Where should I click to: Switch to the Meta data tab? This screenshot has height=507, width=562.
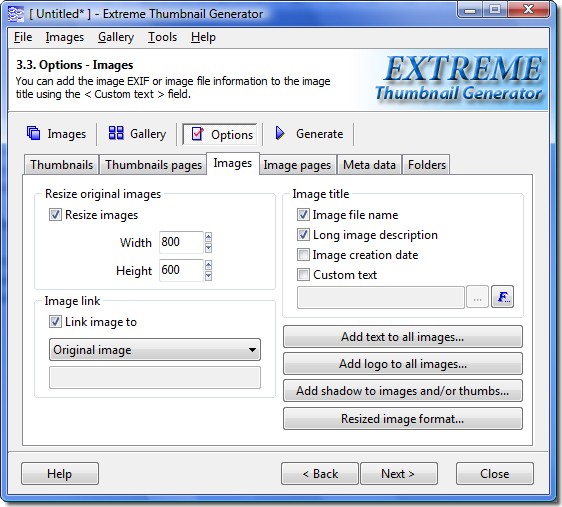369,165
